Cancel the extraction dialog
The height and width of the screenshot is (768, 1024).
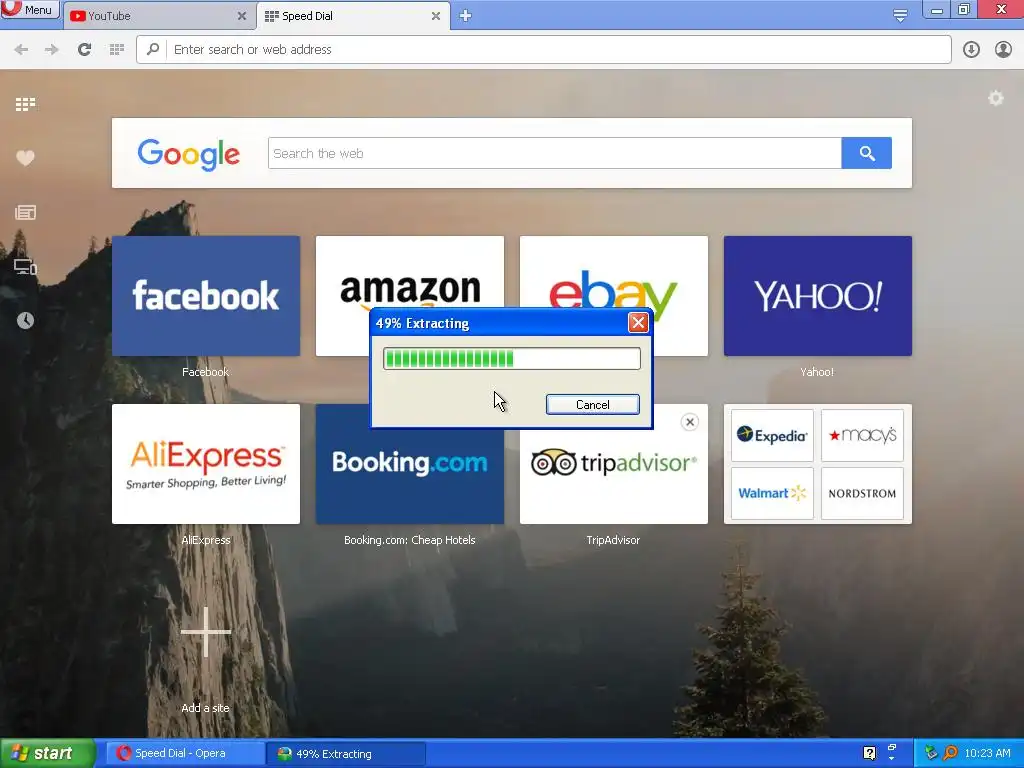(592, 405)
